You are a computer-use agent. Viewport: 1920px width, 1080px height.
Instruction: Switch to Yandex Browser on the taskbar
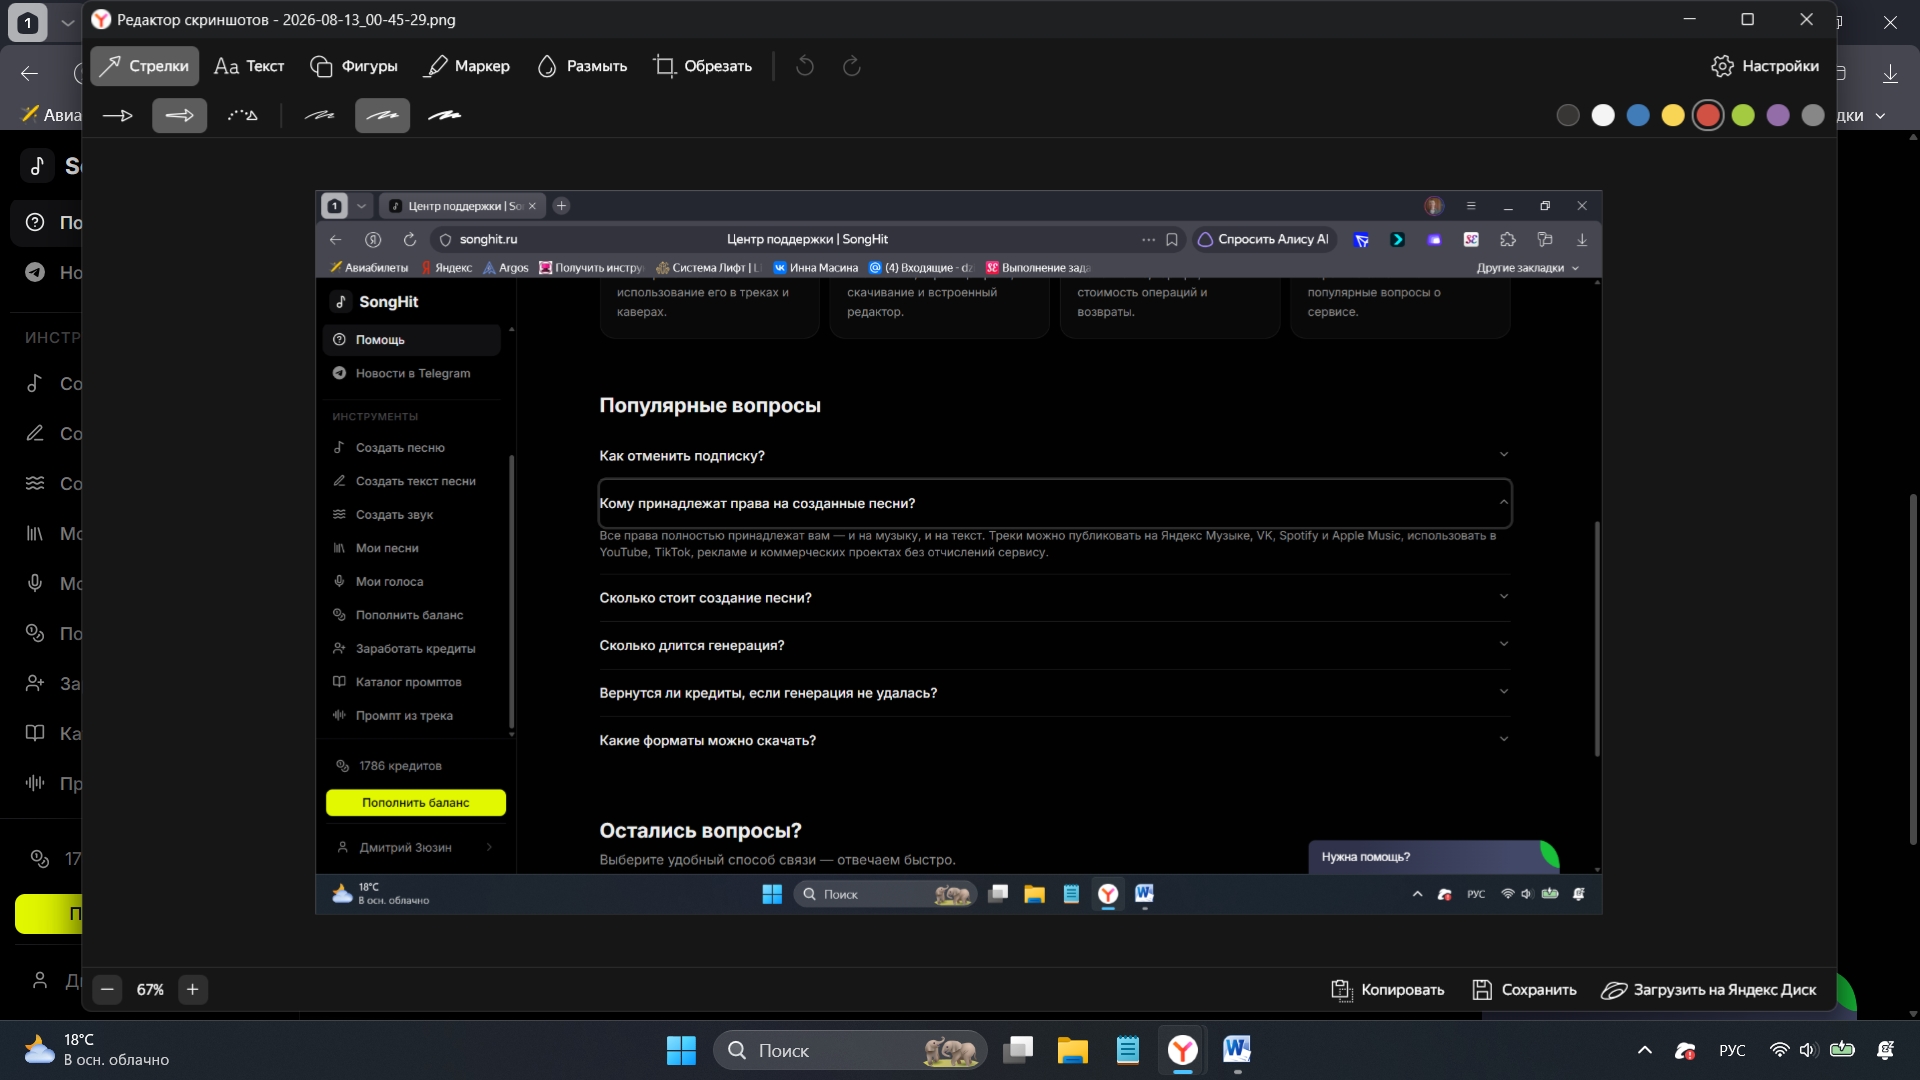pos(1183,1050)
